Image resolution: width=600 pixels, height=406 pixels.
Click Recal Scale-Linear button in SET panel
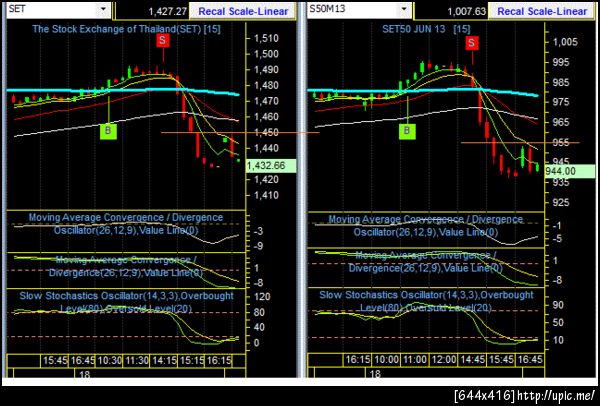coord(243,11)
